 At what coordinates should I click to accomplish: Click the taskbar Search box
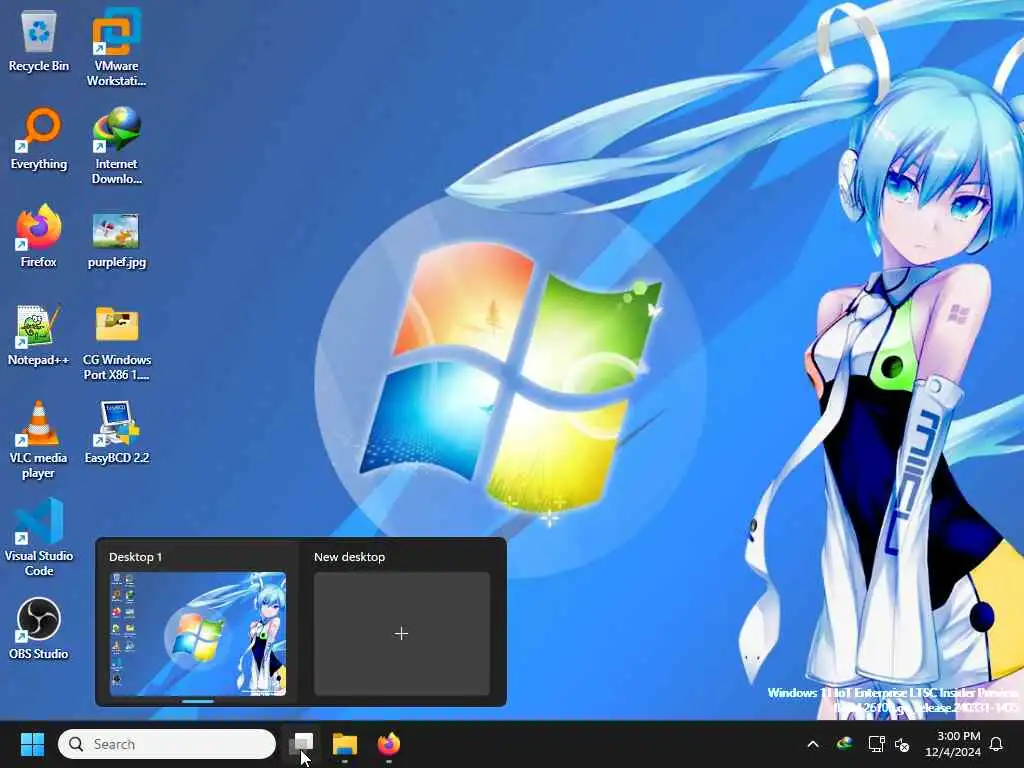click(x=167, y=744)
